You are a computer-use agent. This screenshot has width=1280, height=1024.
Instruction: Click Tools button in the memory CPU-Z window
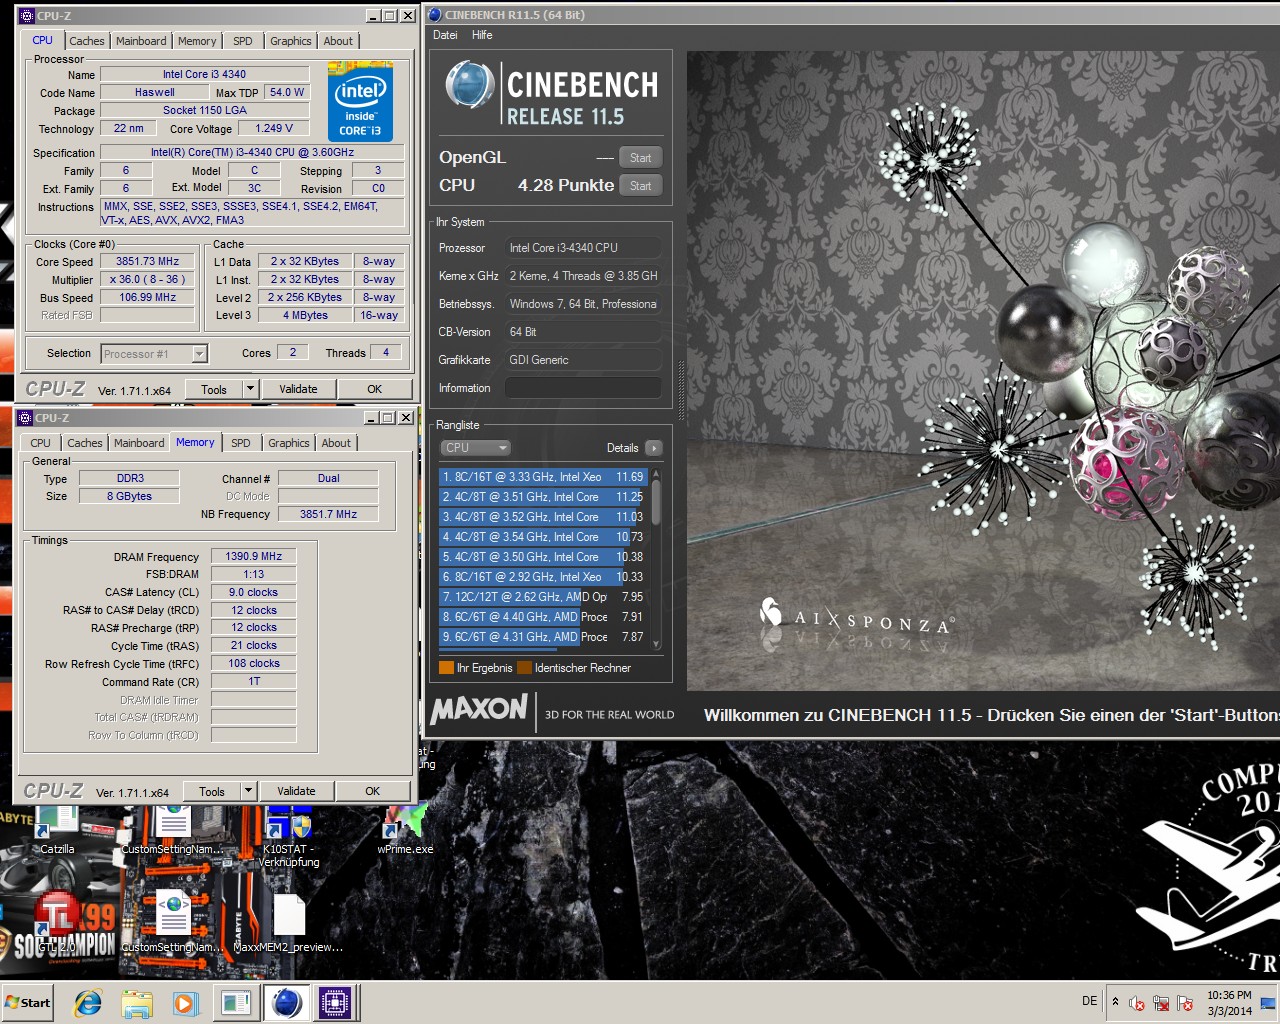pyautogui.click(x=212, y=792)
